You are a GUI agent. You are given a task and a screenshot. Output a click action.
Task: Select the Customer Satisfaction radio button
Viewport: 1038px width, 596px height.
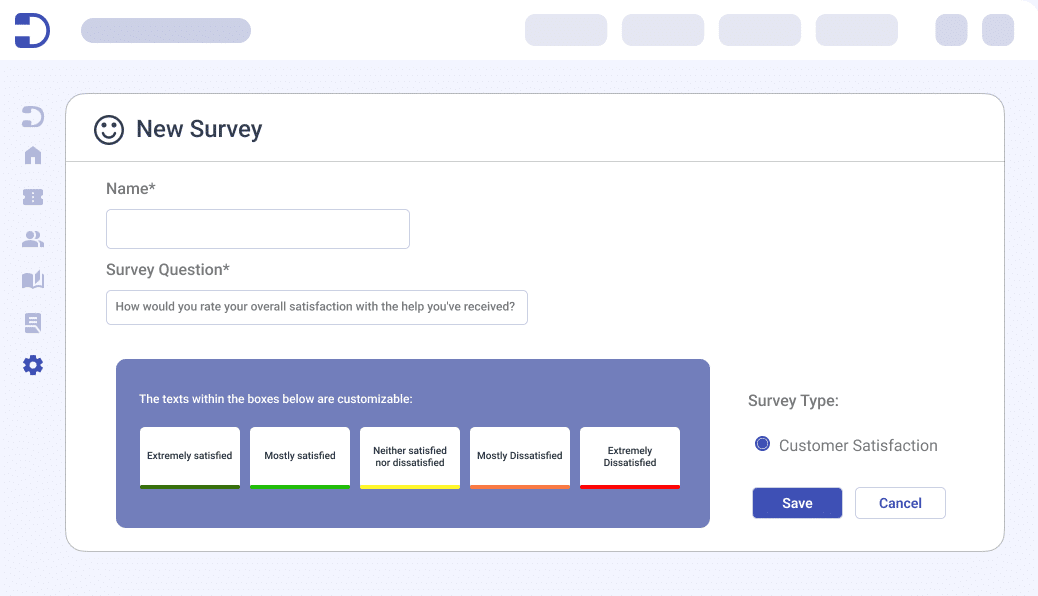[763, 445]
